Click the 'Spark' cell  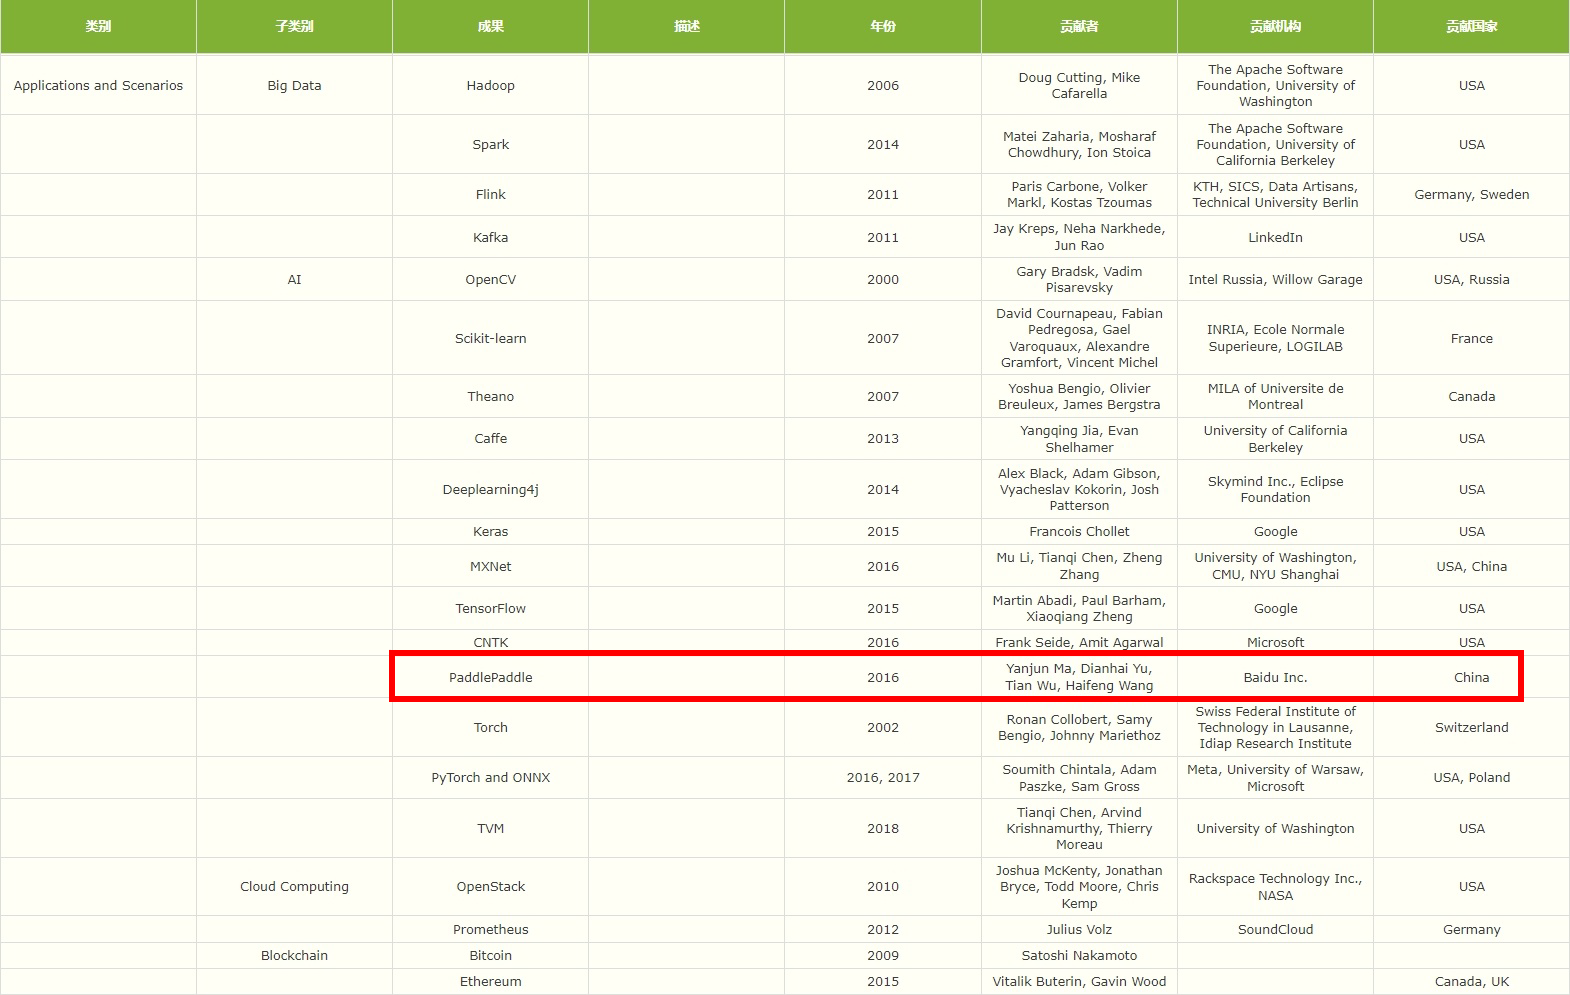[x=490, y=144]
